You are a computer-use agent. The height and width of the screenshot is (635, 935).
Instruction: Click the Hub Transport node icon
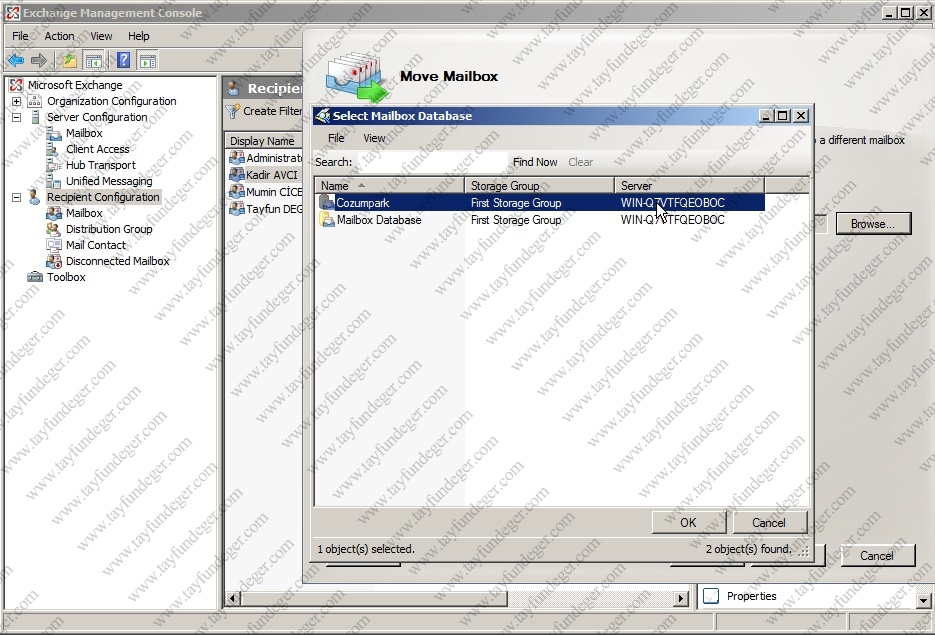coord(54,165)
